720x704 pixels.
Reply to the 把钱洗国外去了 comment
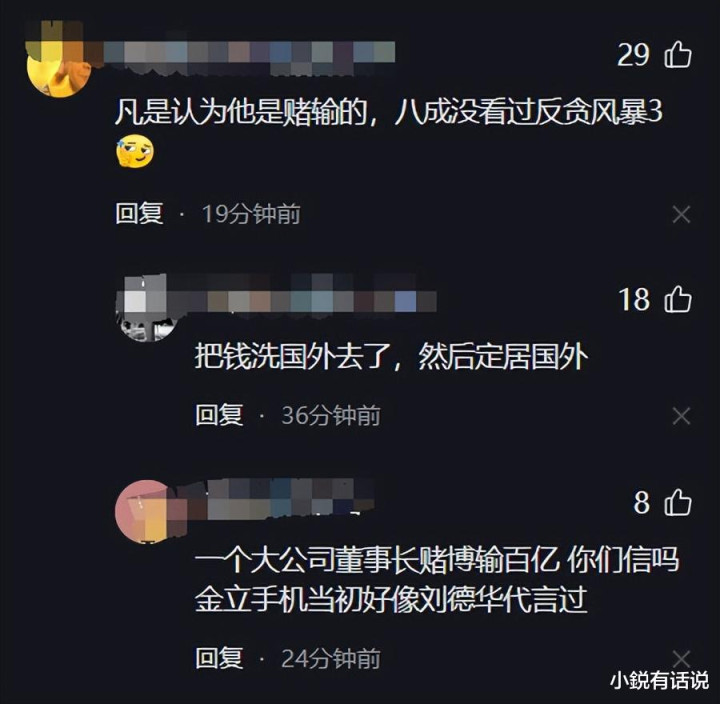pos(219,415)
